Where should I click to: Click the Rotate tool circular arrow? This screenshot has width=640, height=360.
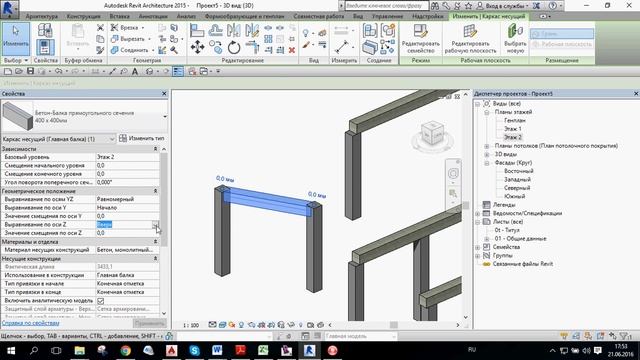pyautogui.click(x=234, y=47)
